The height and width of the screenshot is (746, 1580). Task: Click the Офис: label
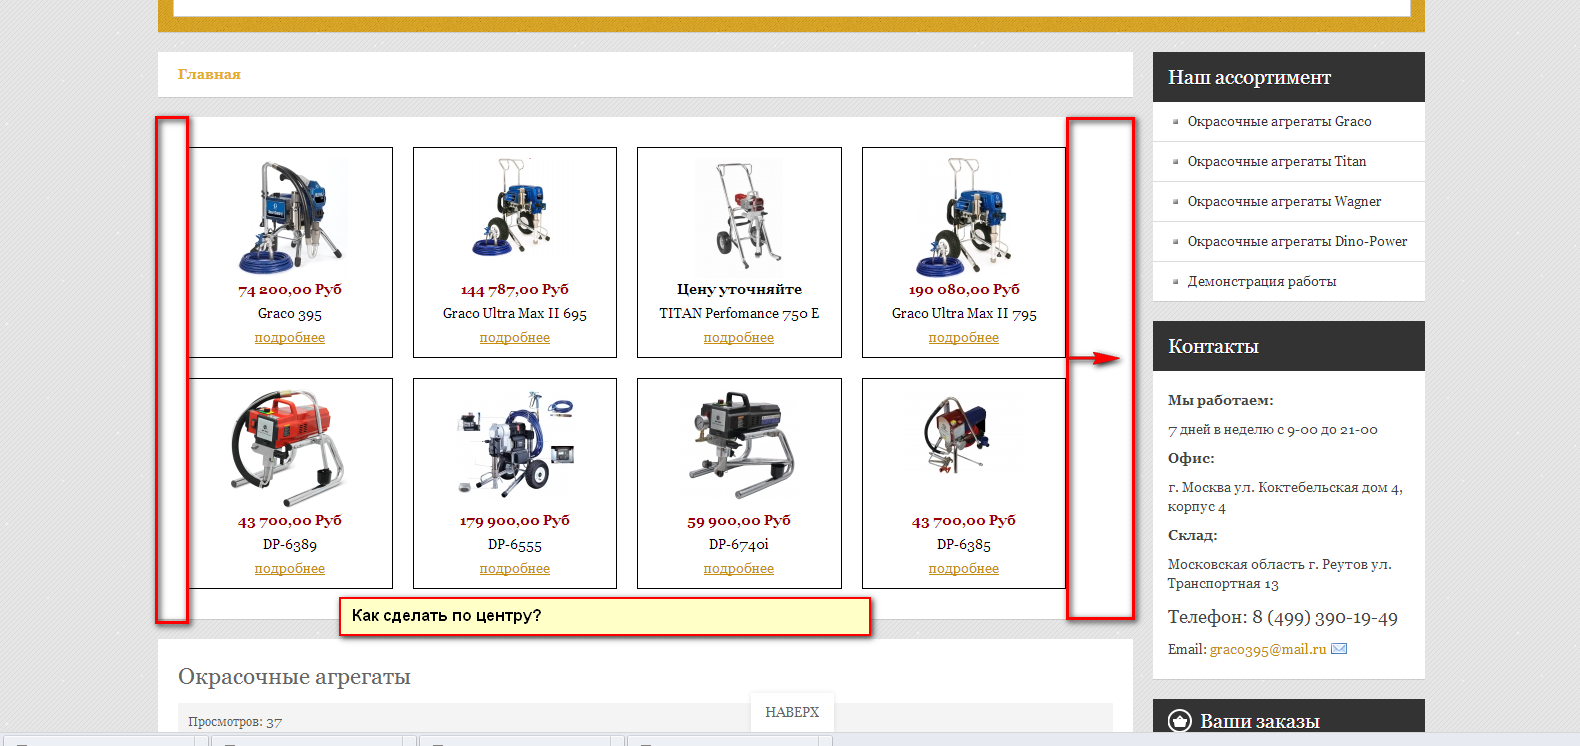tap(1191, 458)
